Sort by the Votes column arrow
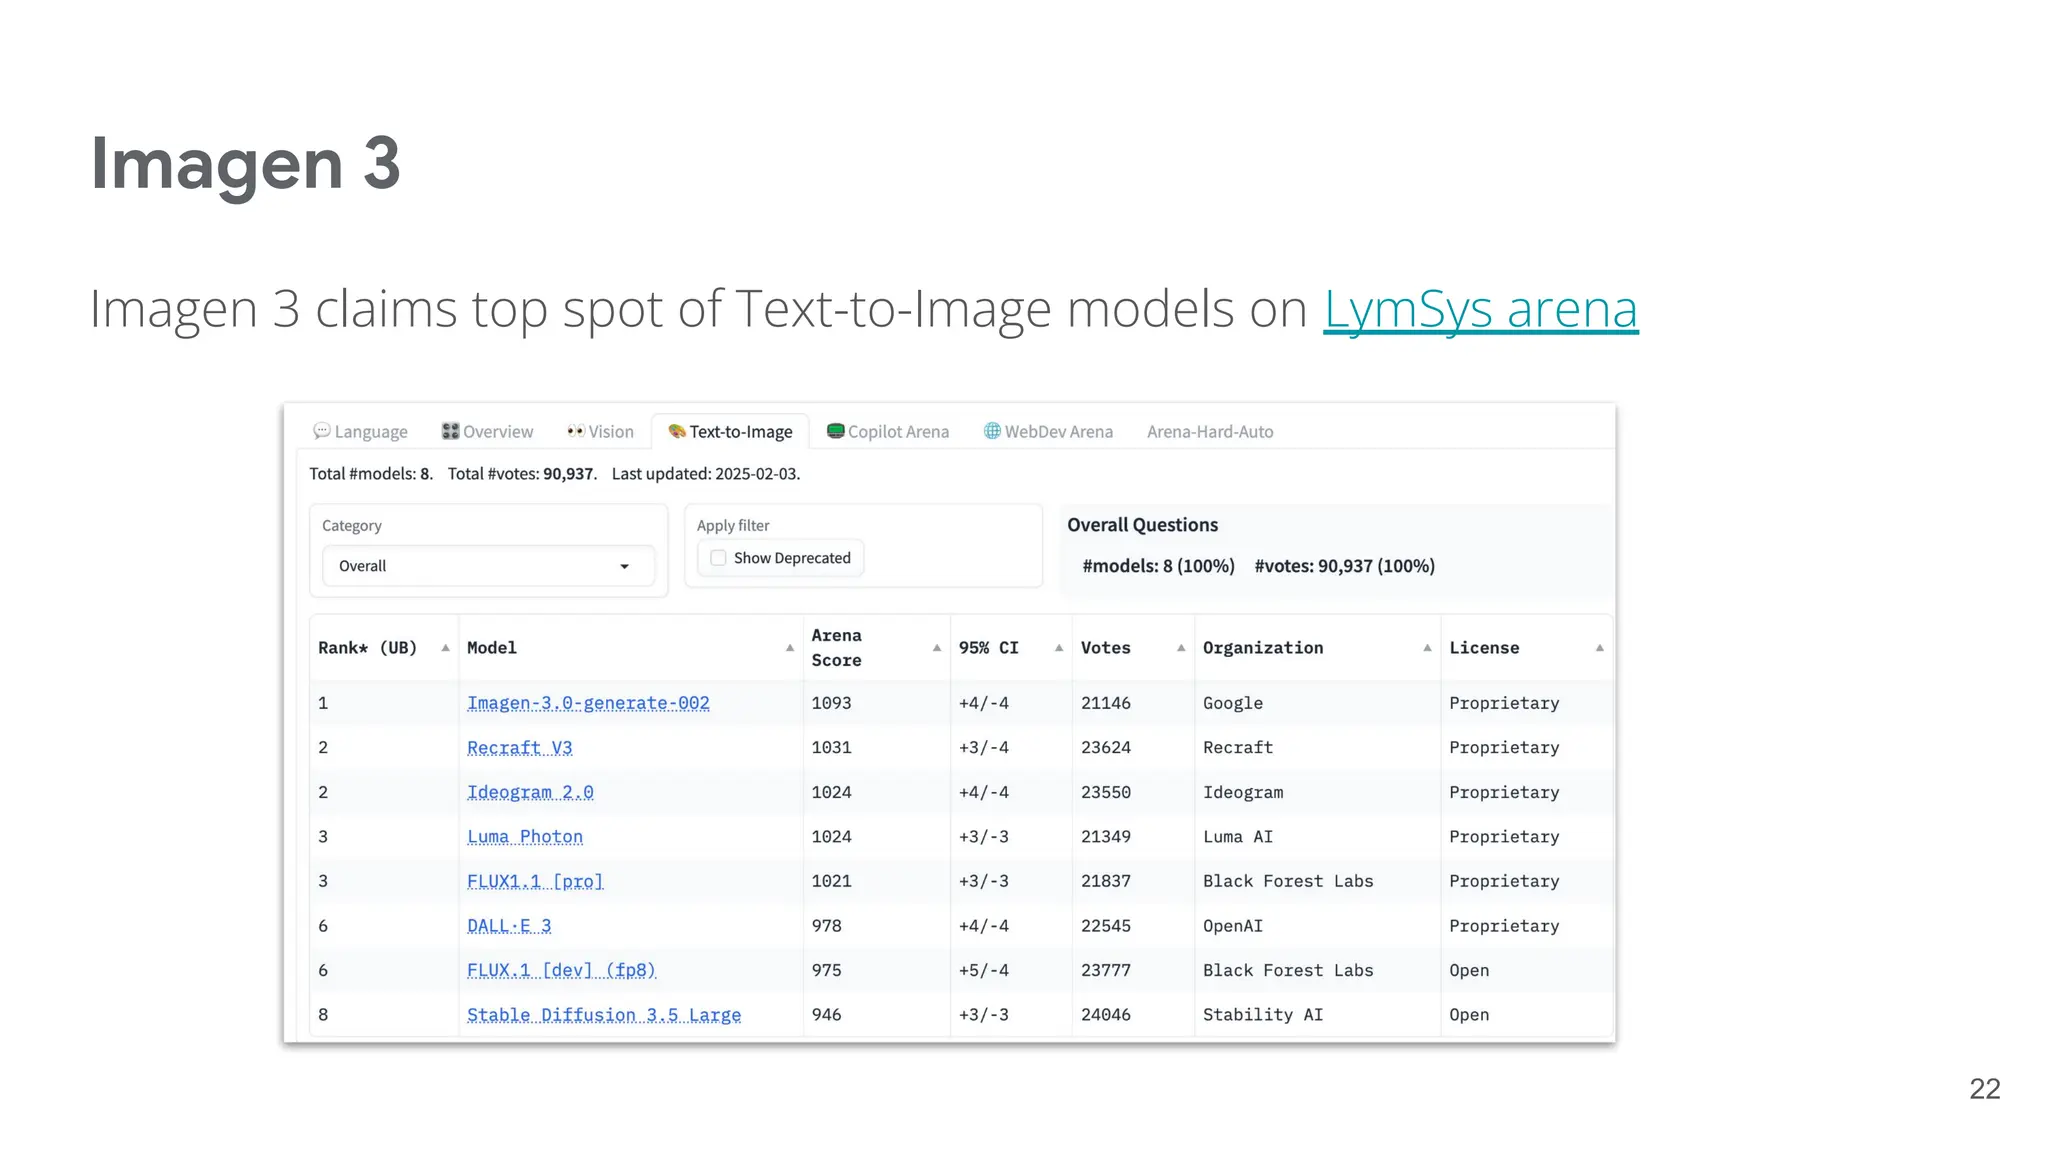This screenshot has height=1152, width=2048. (1181, 648)
